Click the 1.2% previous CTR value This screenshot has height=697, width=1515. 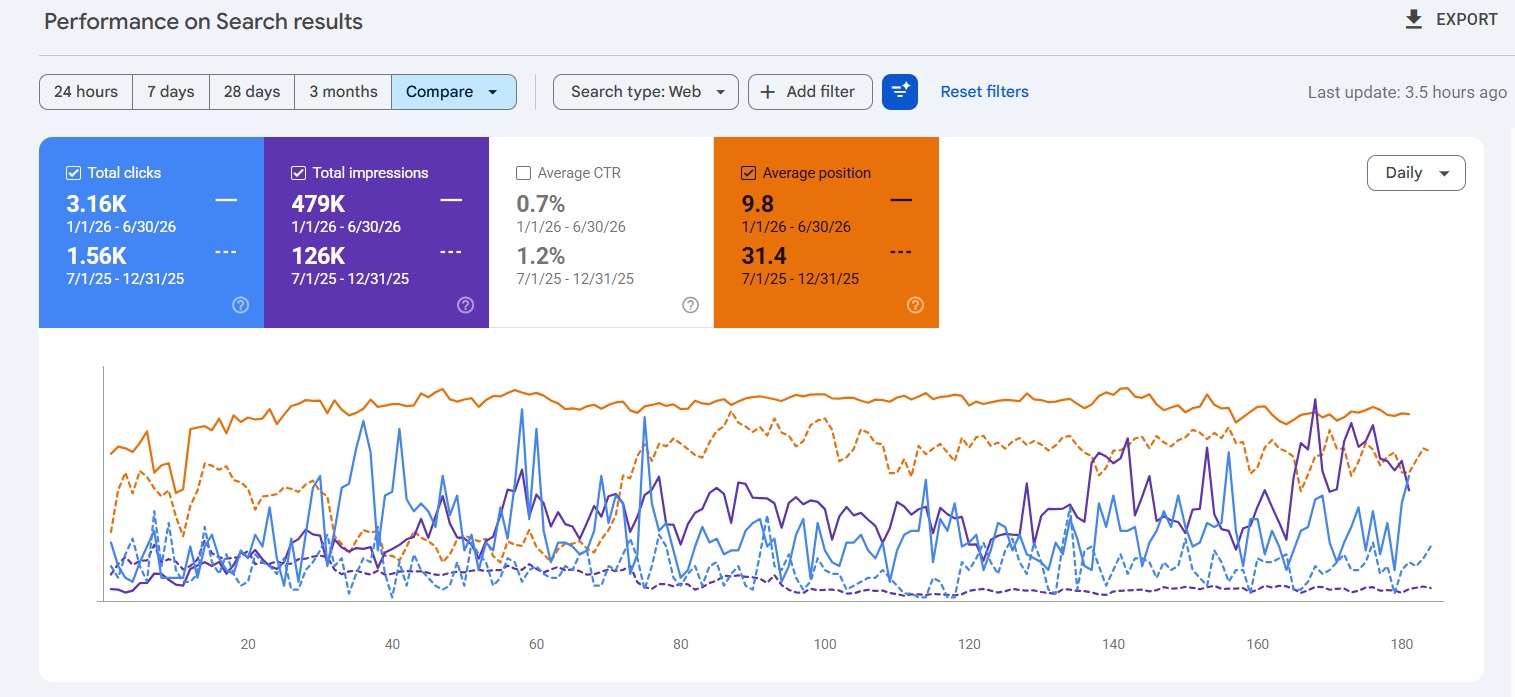(541, 256)
